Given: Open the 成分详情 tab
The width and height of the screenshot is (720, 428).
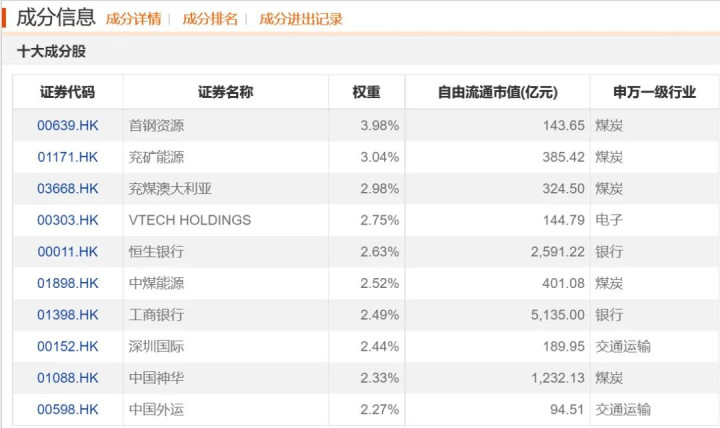Looking at the screenshot, I should [x=133, y=18].
